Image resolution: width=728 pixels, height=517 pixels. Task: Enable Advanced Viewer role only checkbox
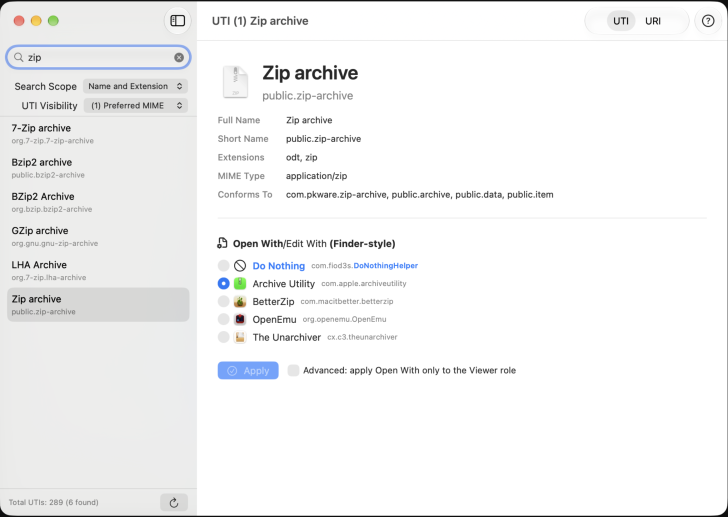pos(293,370)
